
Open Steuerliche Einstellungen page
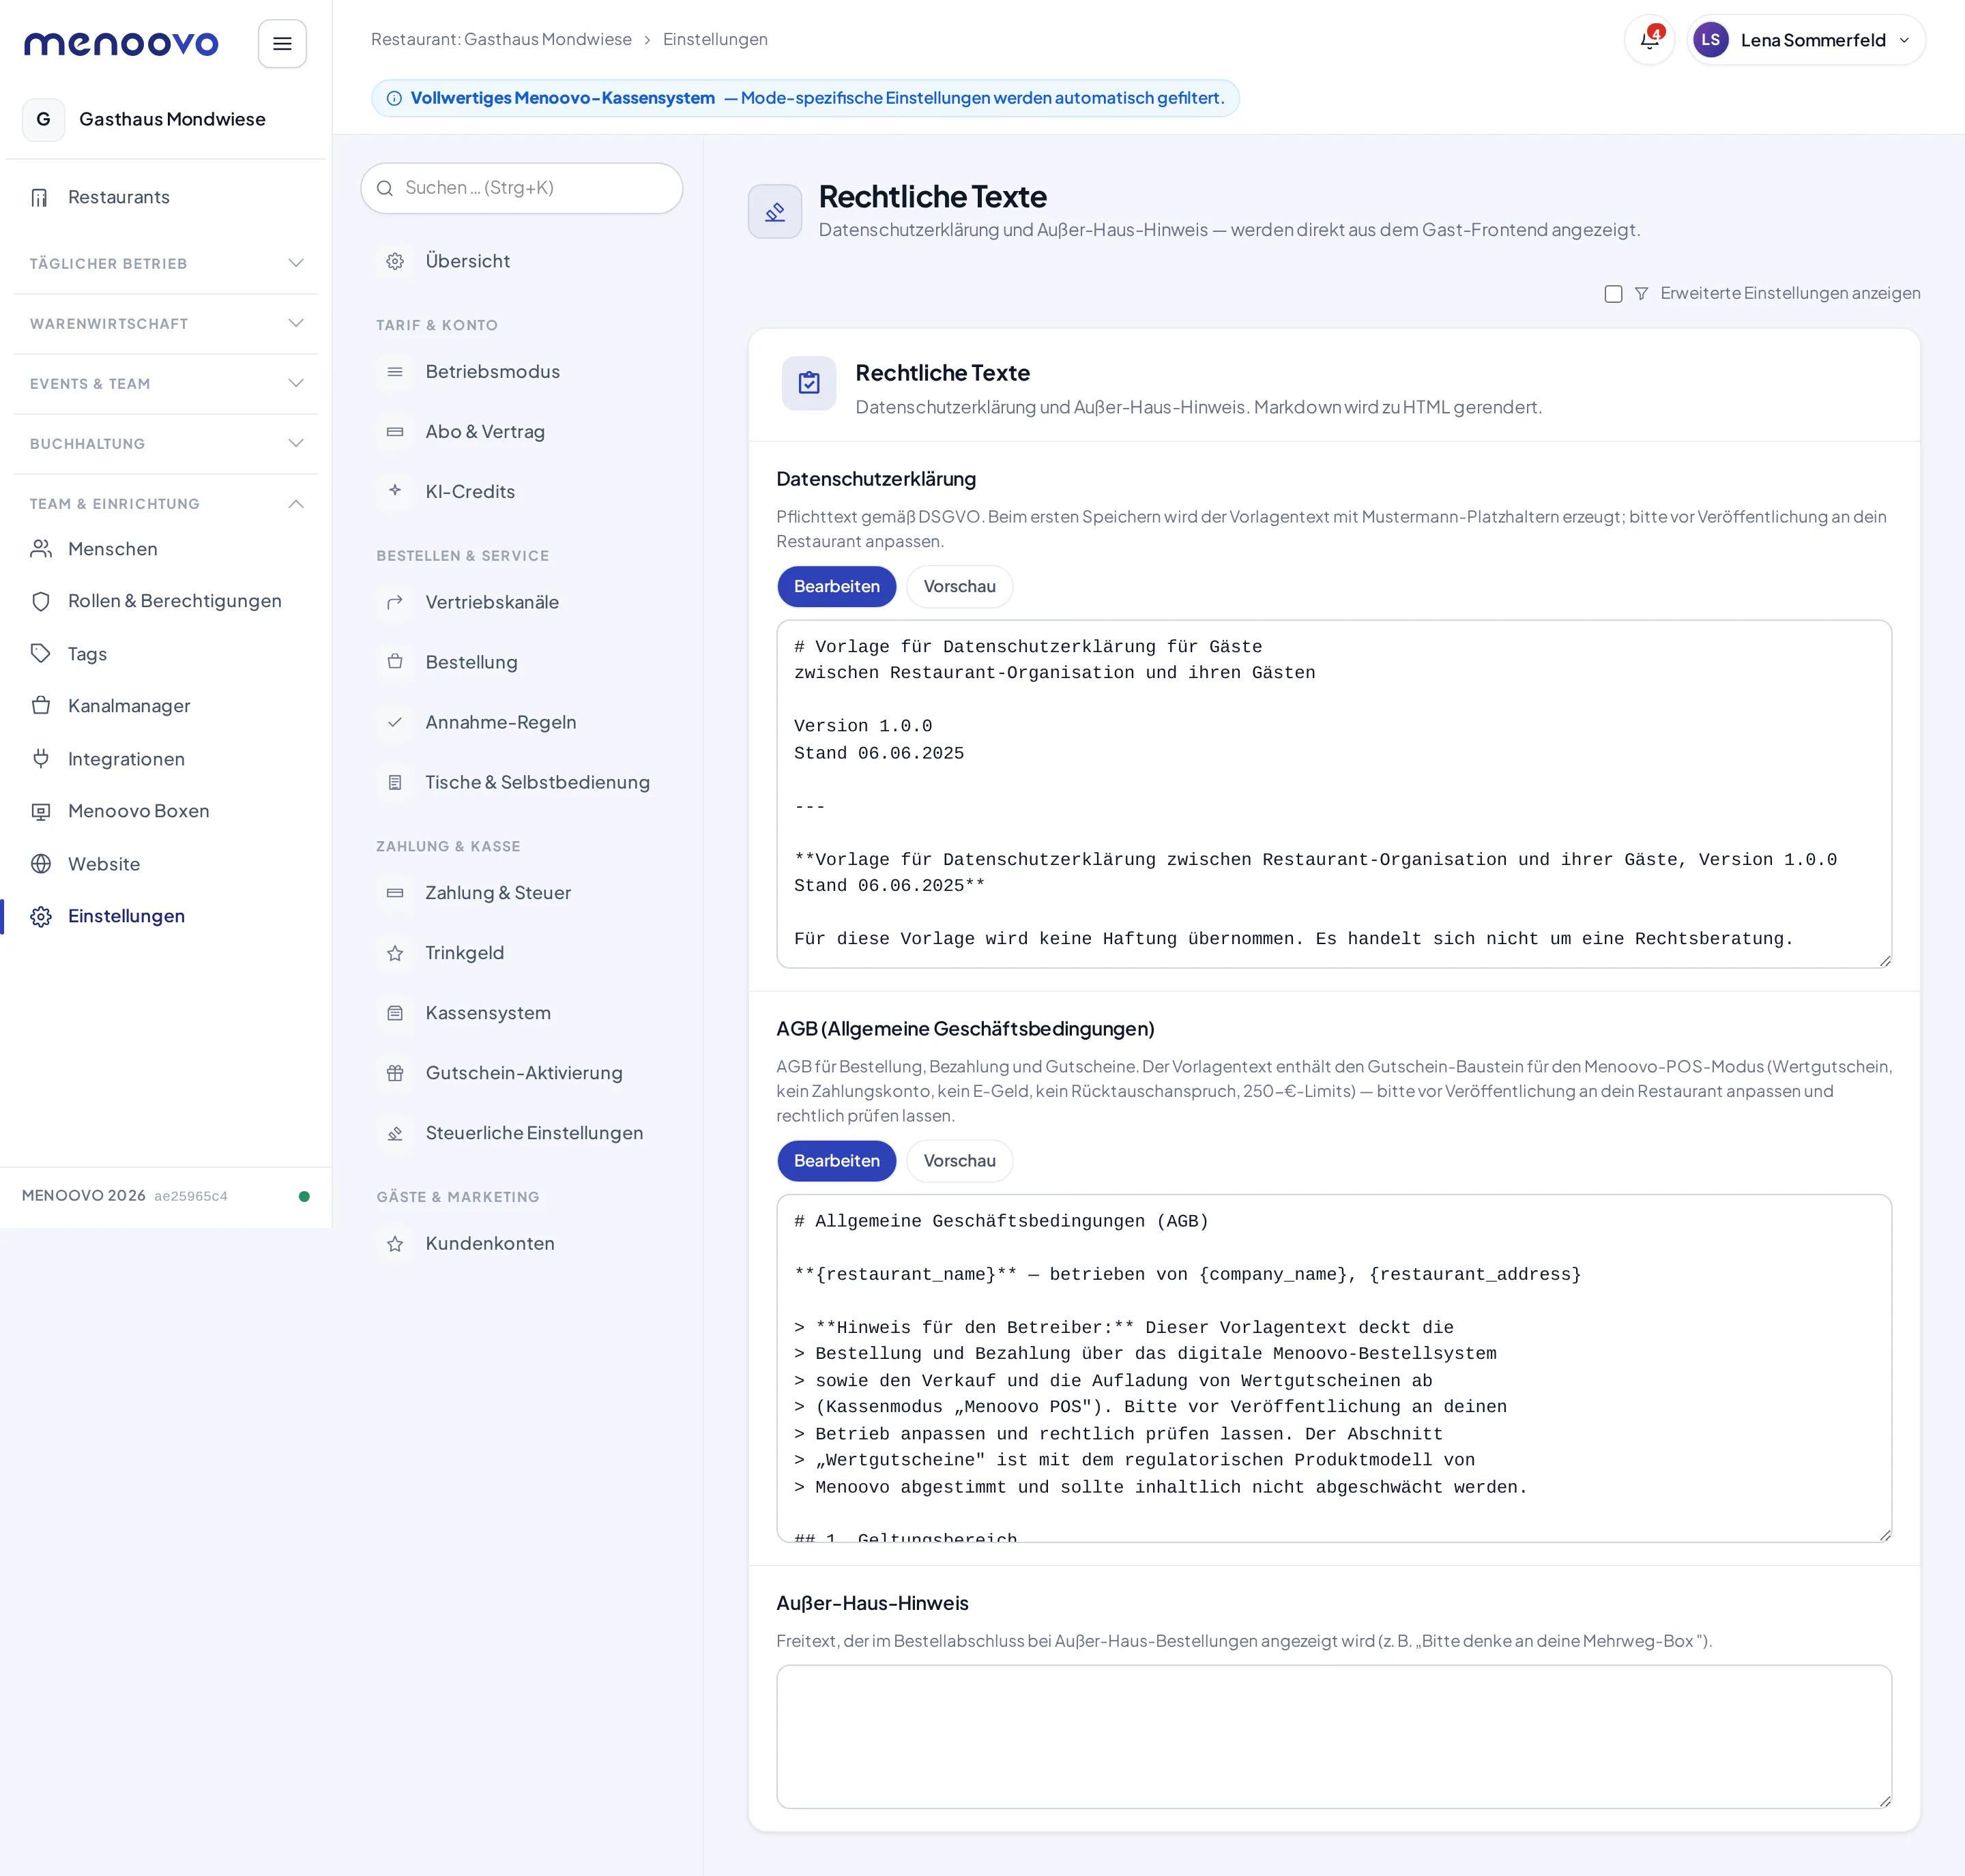[521, 1133]
